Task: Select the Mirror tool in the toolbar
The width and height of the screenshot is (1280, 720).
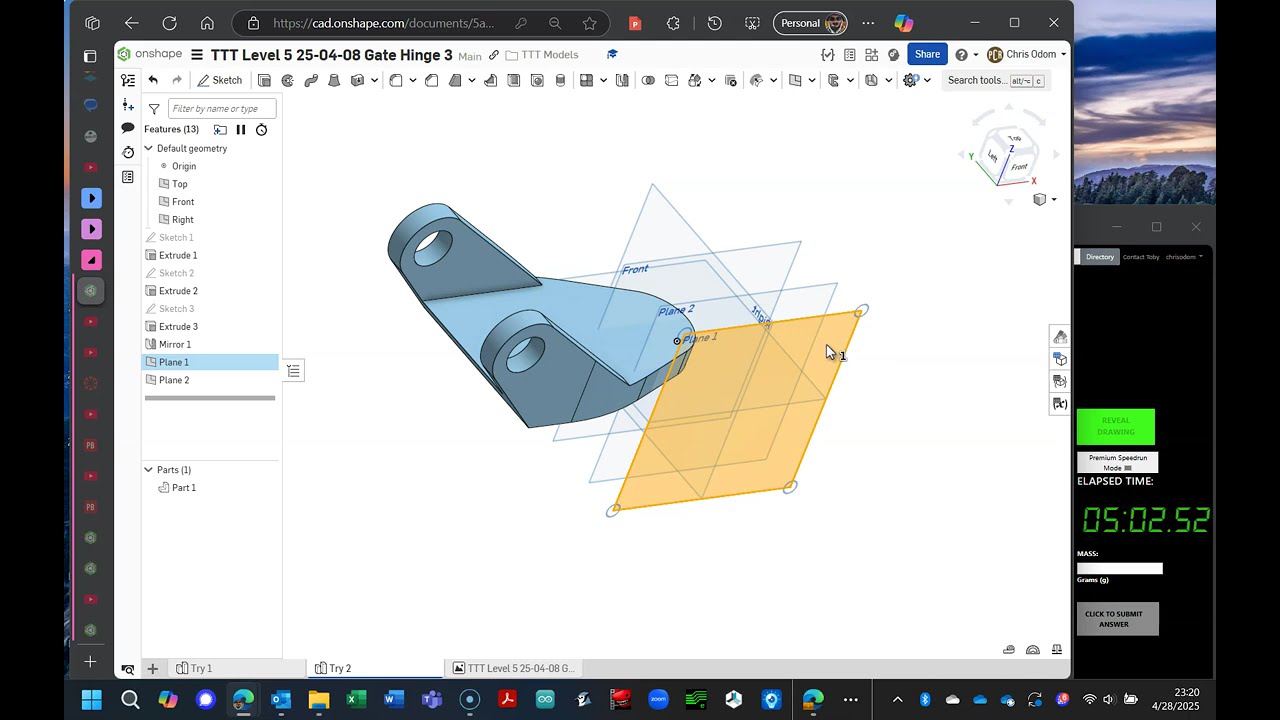Action: (x=622, y=80)
